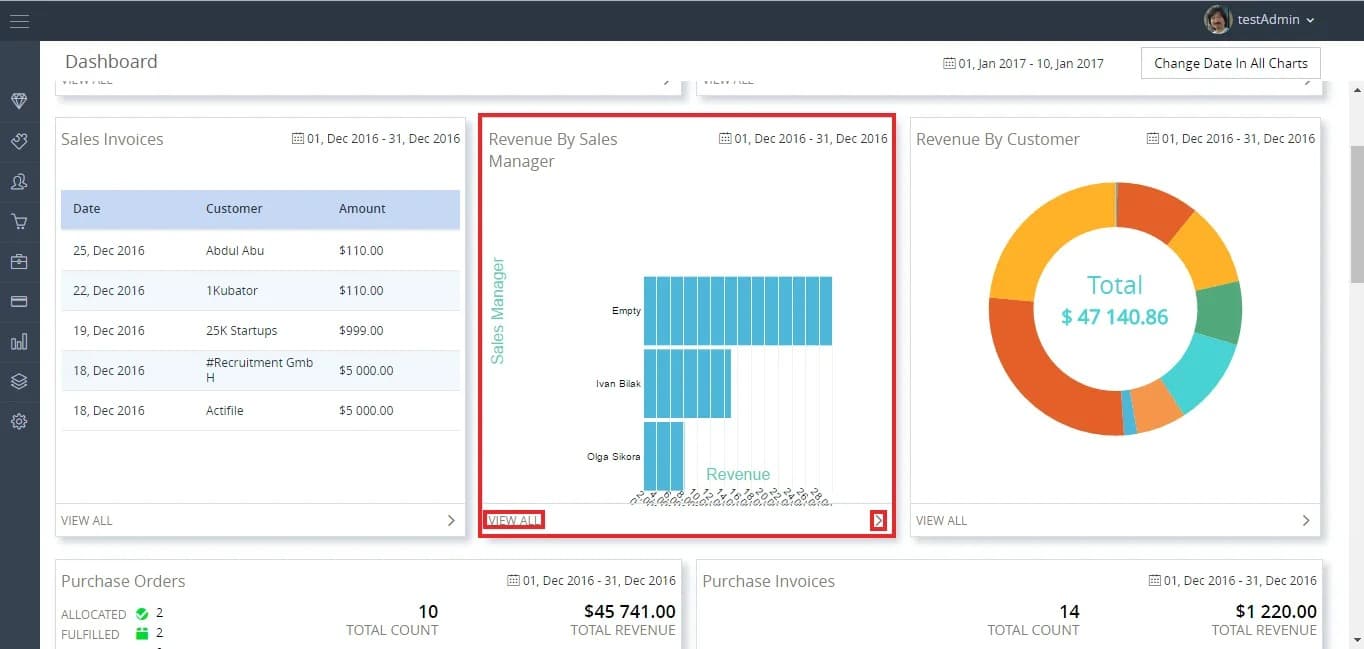Click the testAdmin user avatar

(x=1217, y=19)
